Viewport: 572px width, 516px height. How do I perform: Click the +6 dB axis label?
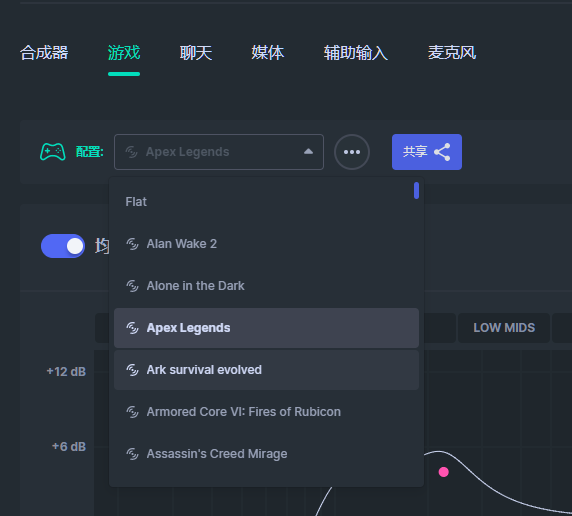point(69,446)
